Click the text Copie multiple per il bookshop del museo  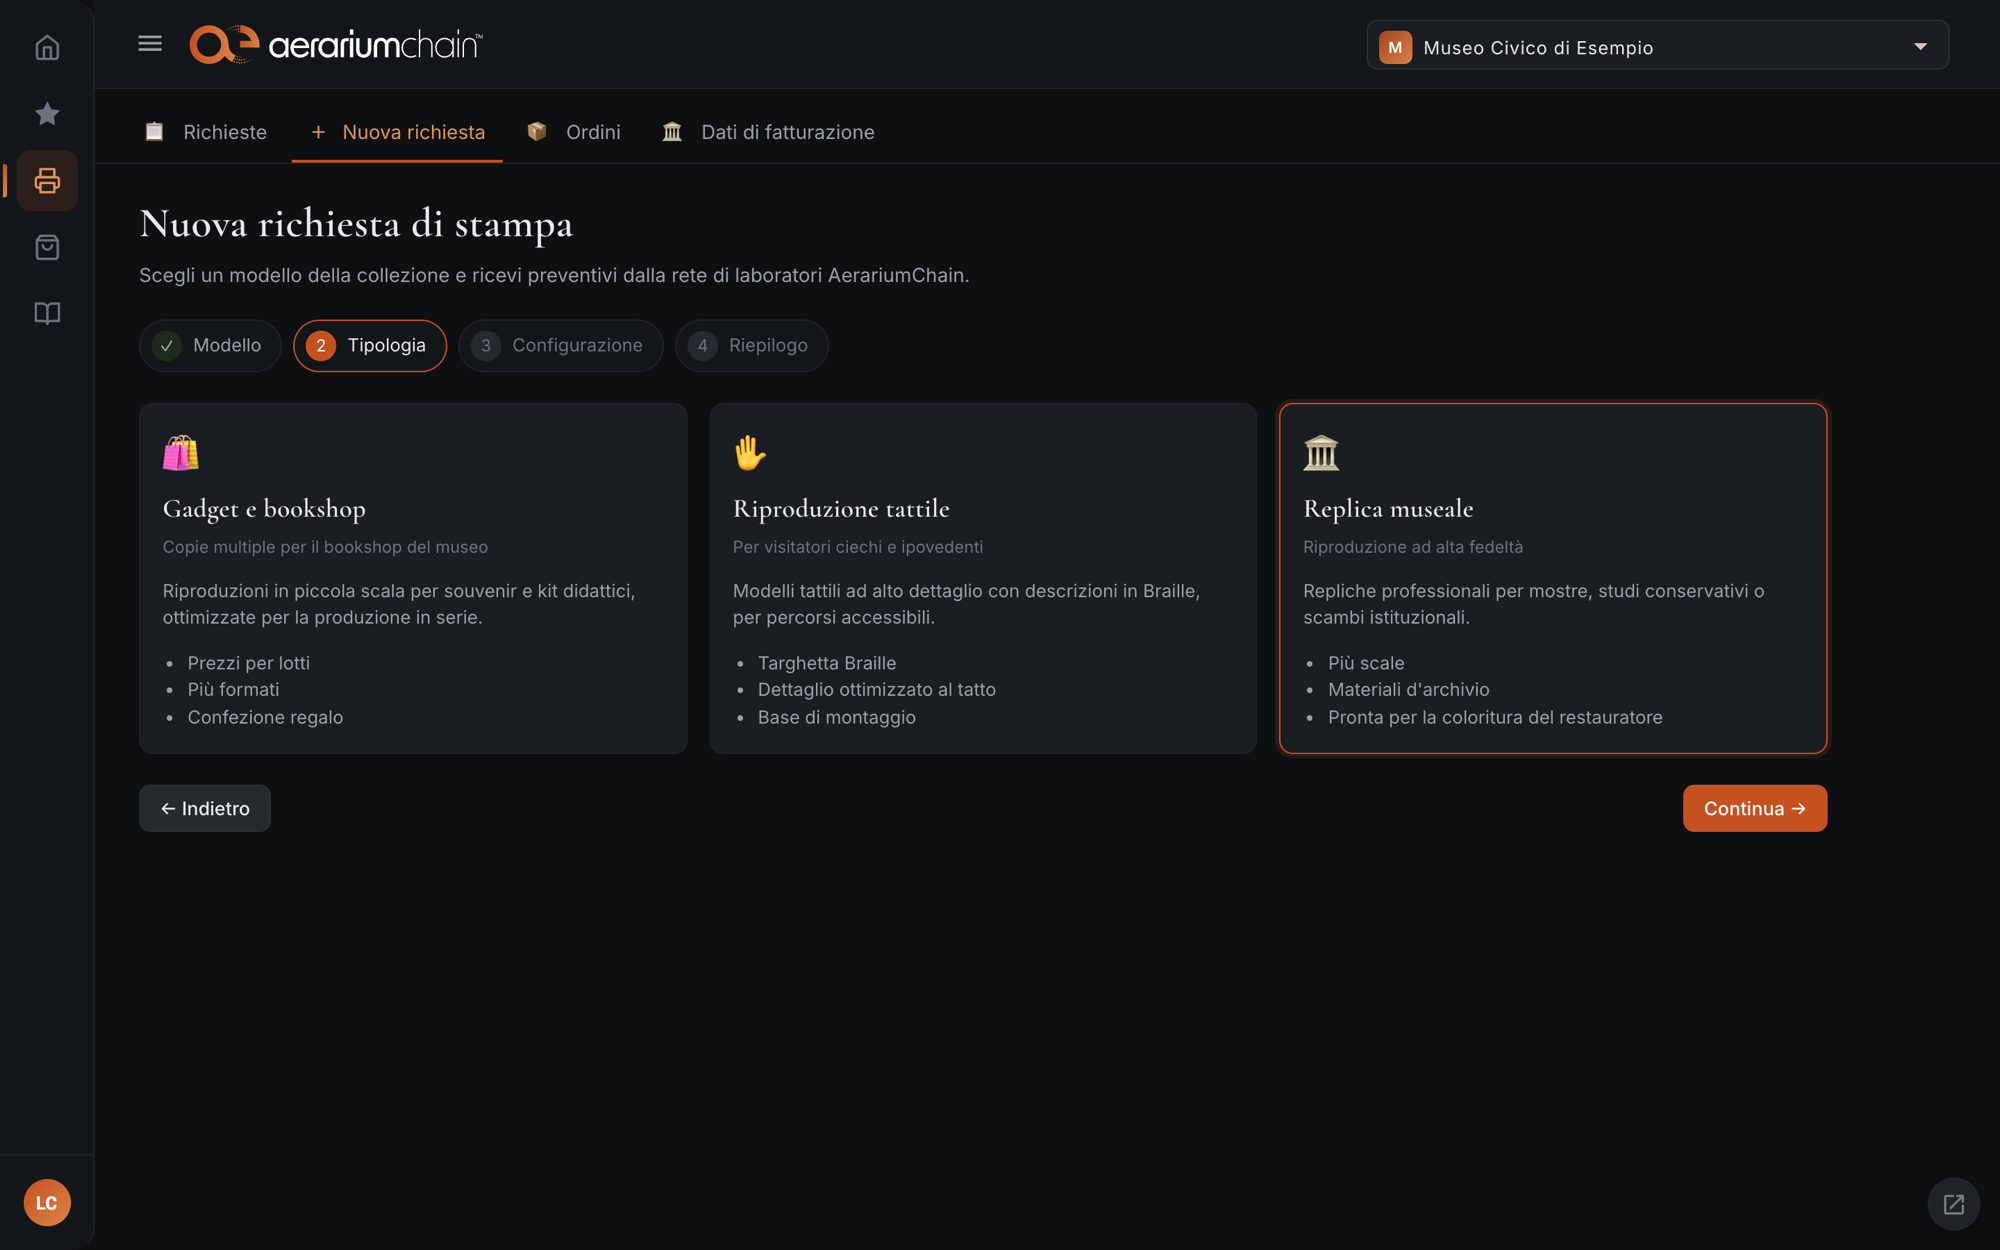(325, 547)
